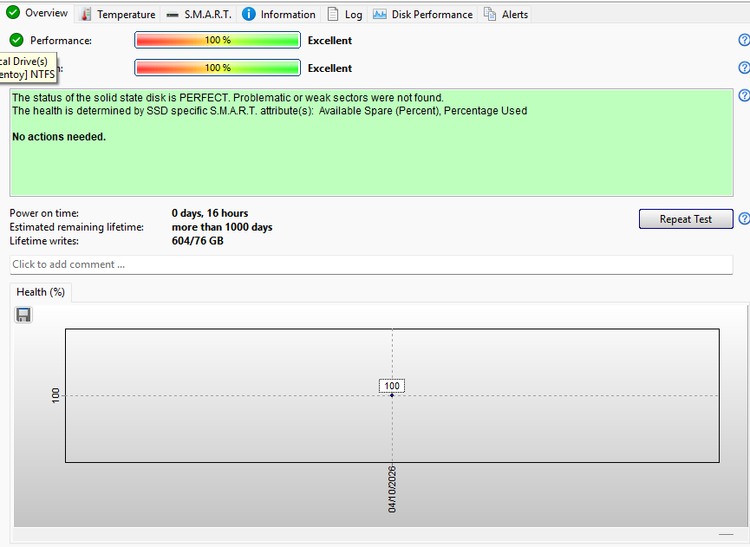Open the Alerts tab

pyautogui.click(x=506, y=14)
